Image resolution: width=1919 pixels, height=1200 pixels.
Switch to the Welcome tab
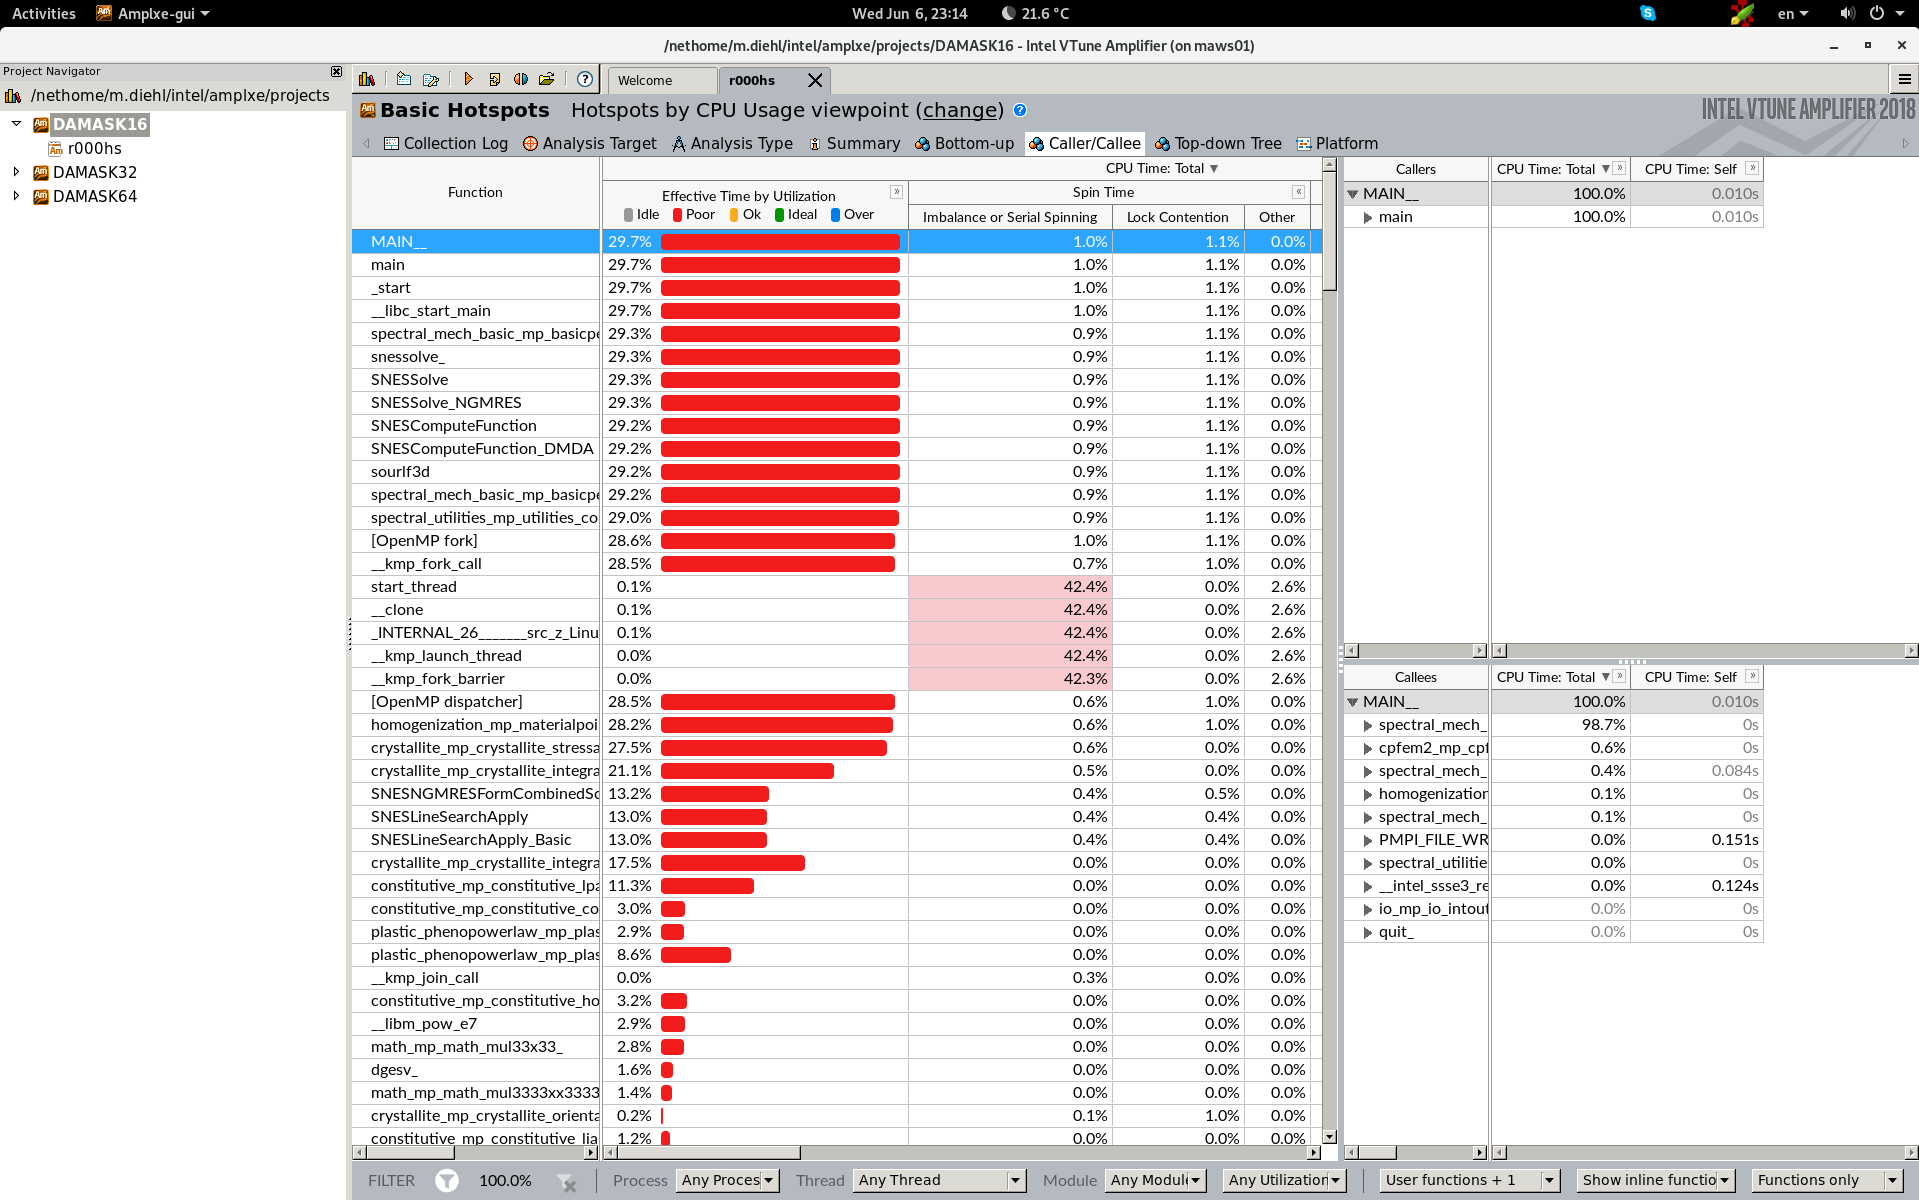[662, 80]
